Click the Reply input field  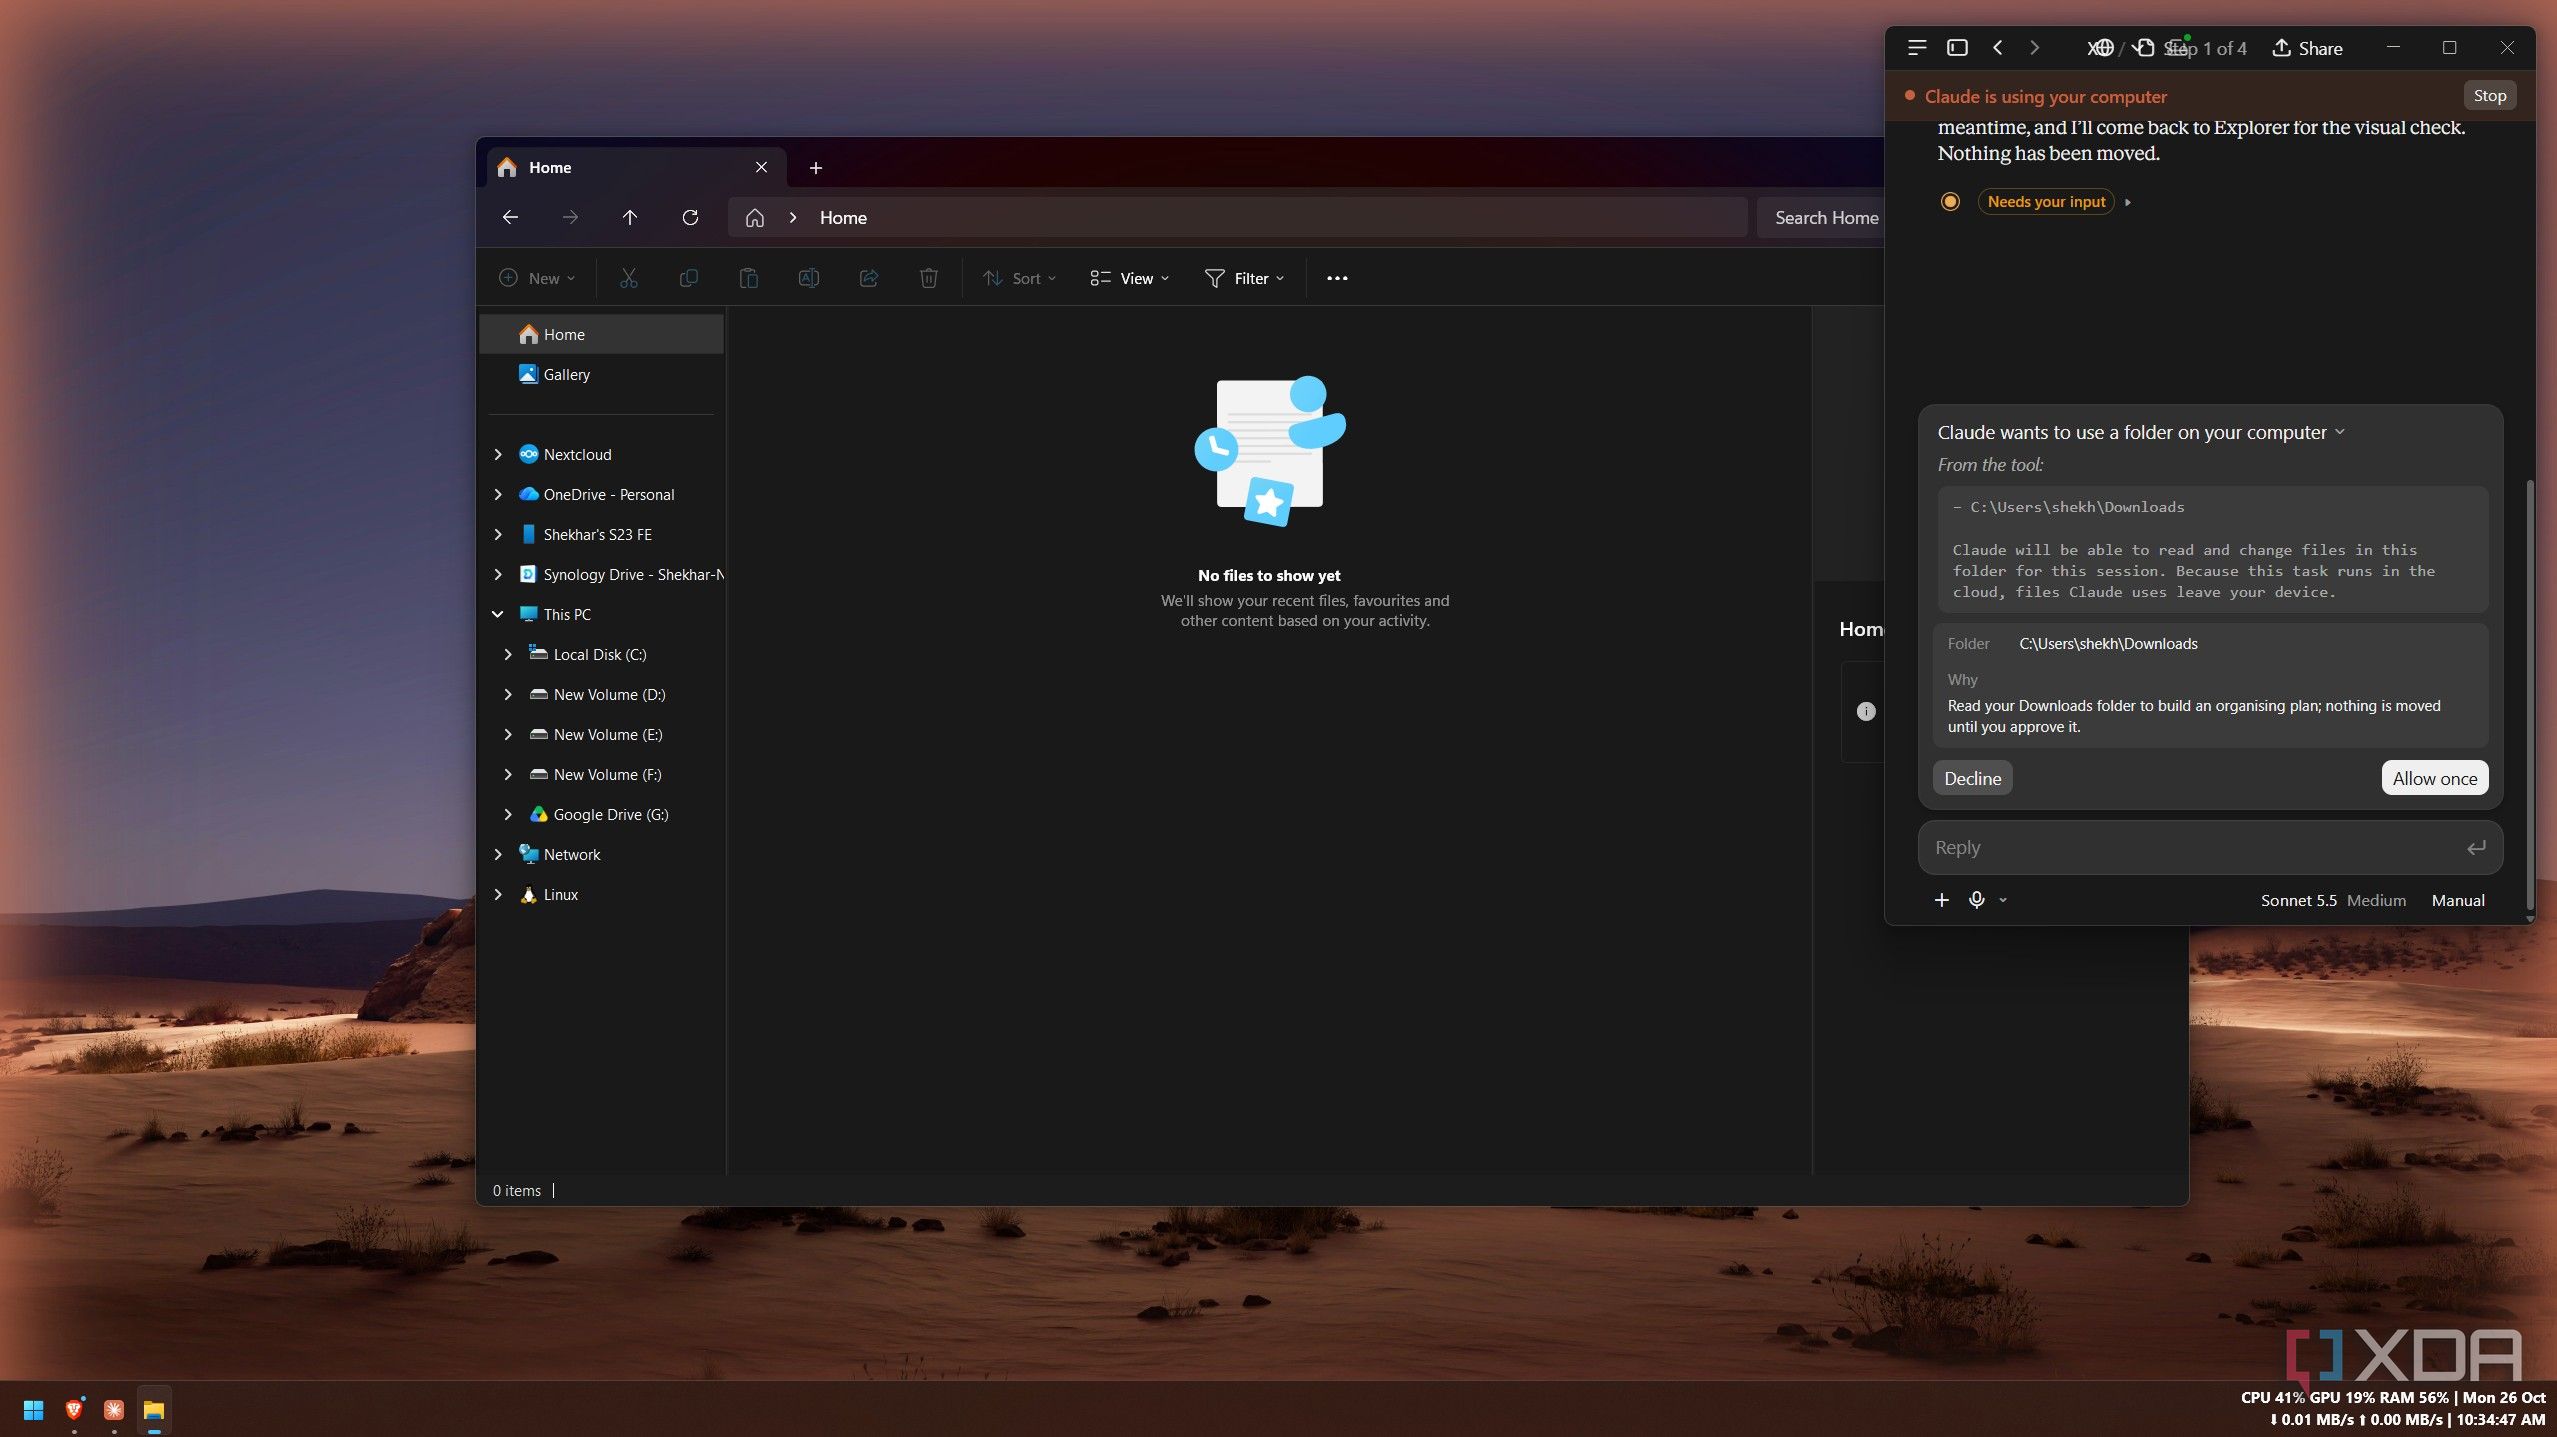click(2210, 847)
